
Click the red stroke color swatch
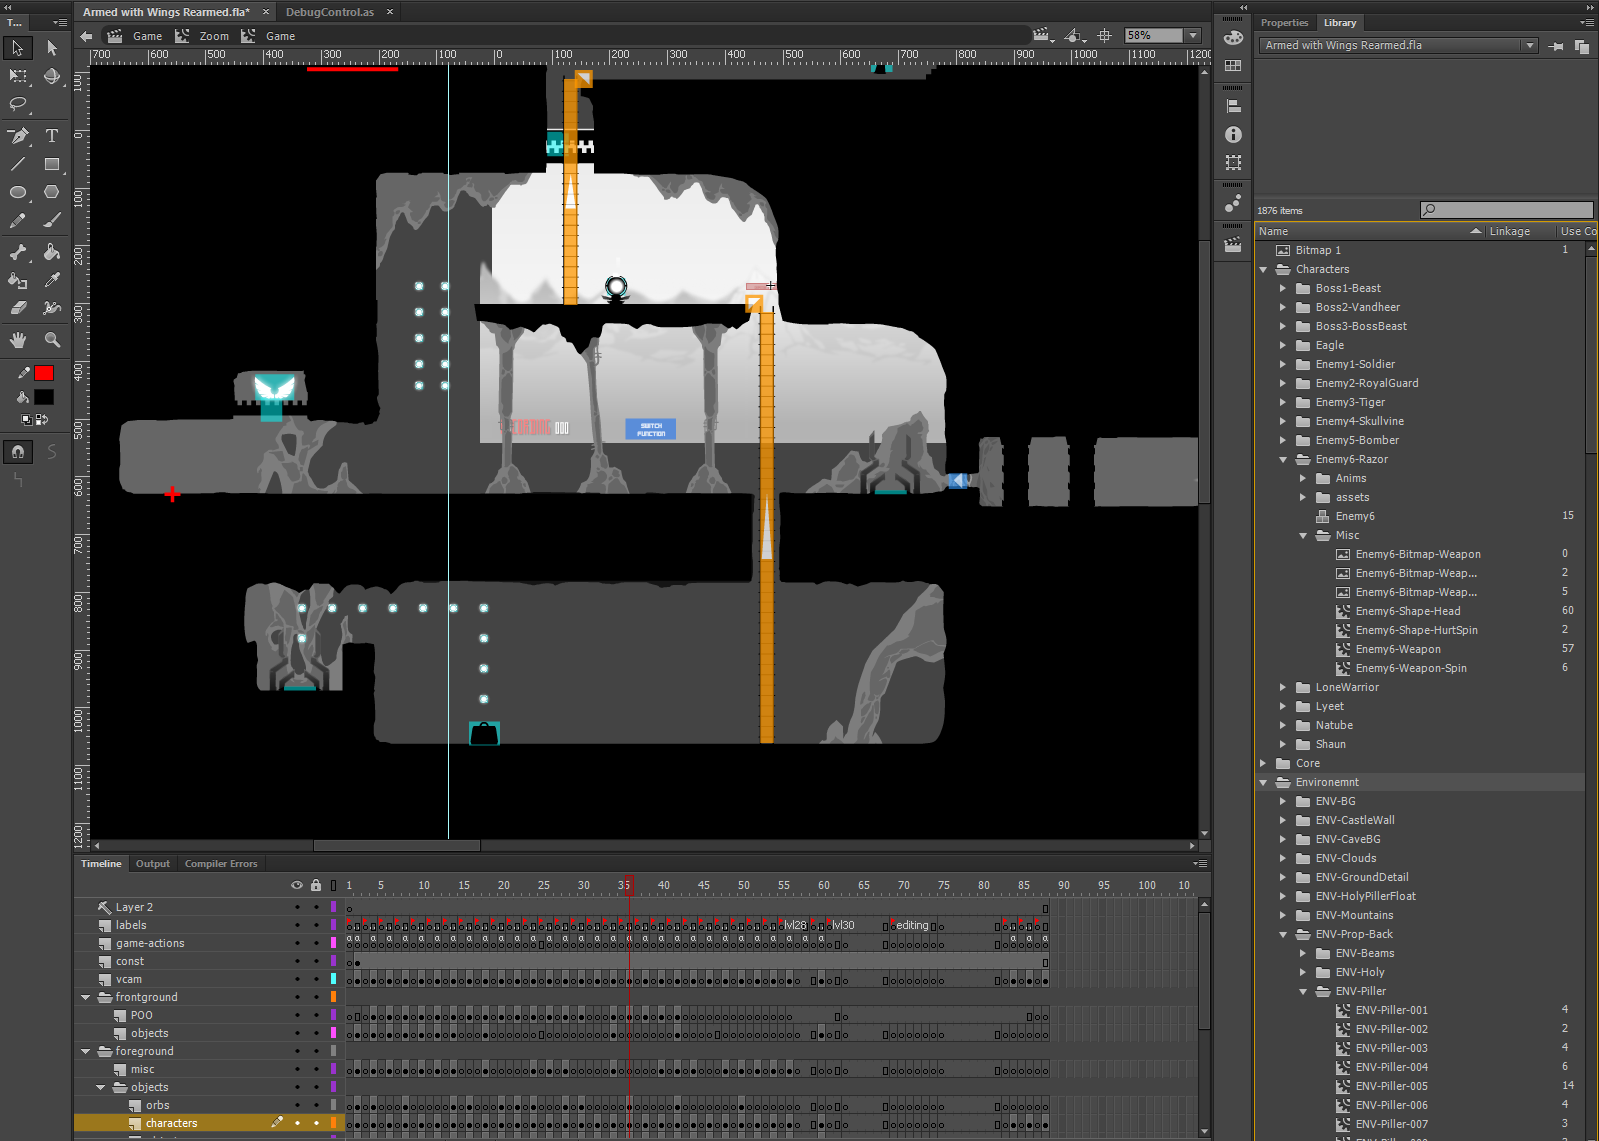click(44, 373)
